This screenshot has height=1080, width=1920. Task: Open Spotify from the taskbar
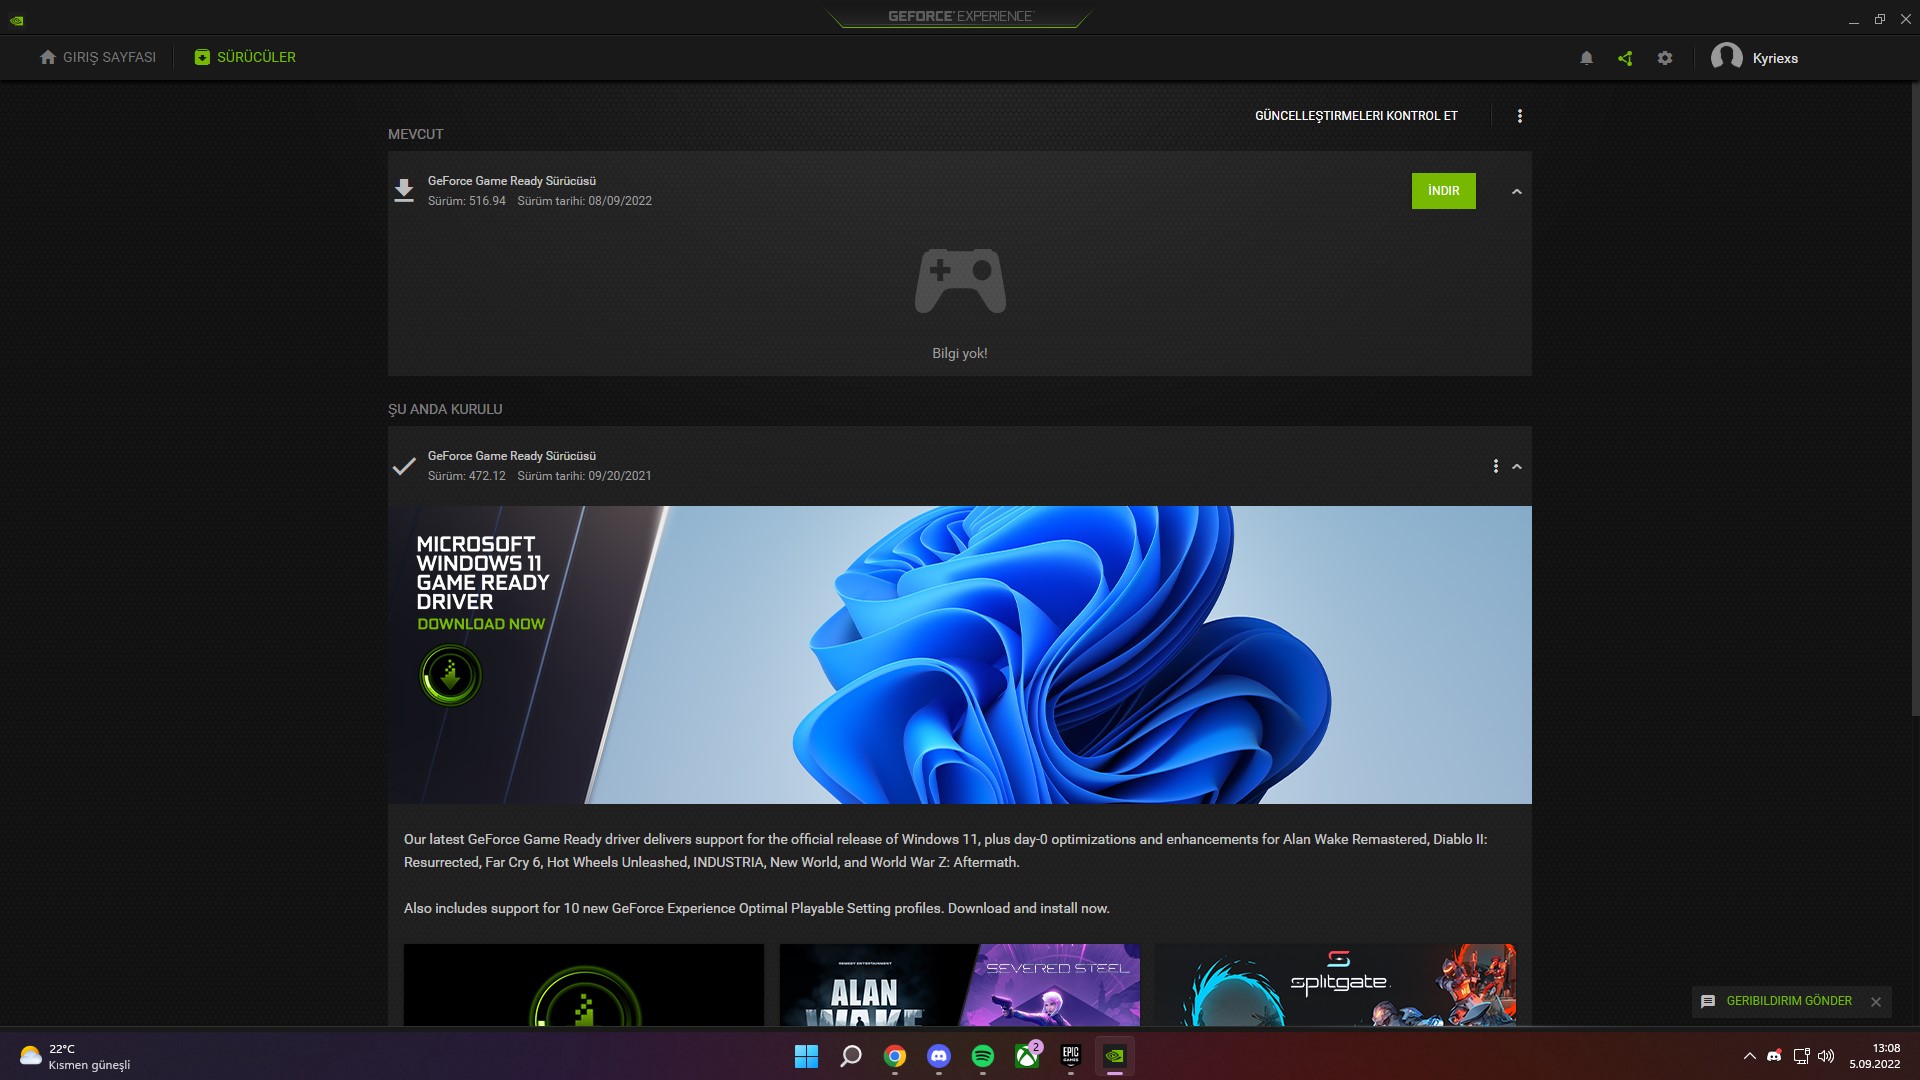pos(982,1056)
